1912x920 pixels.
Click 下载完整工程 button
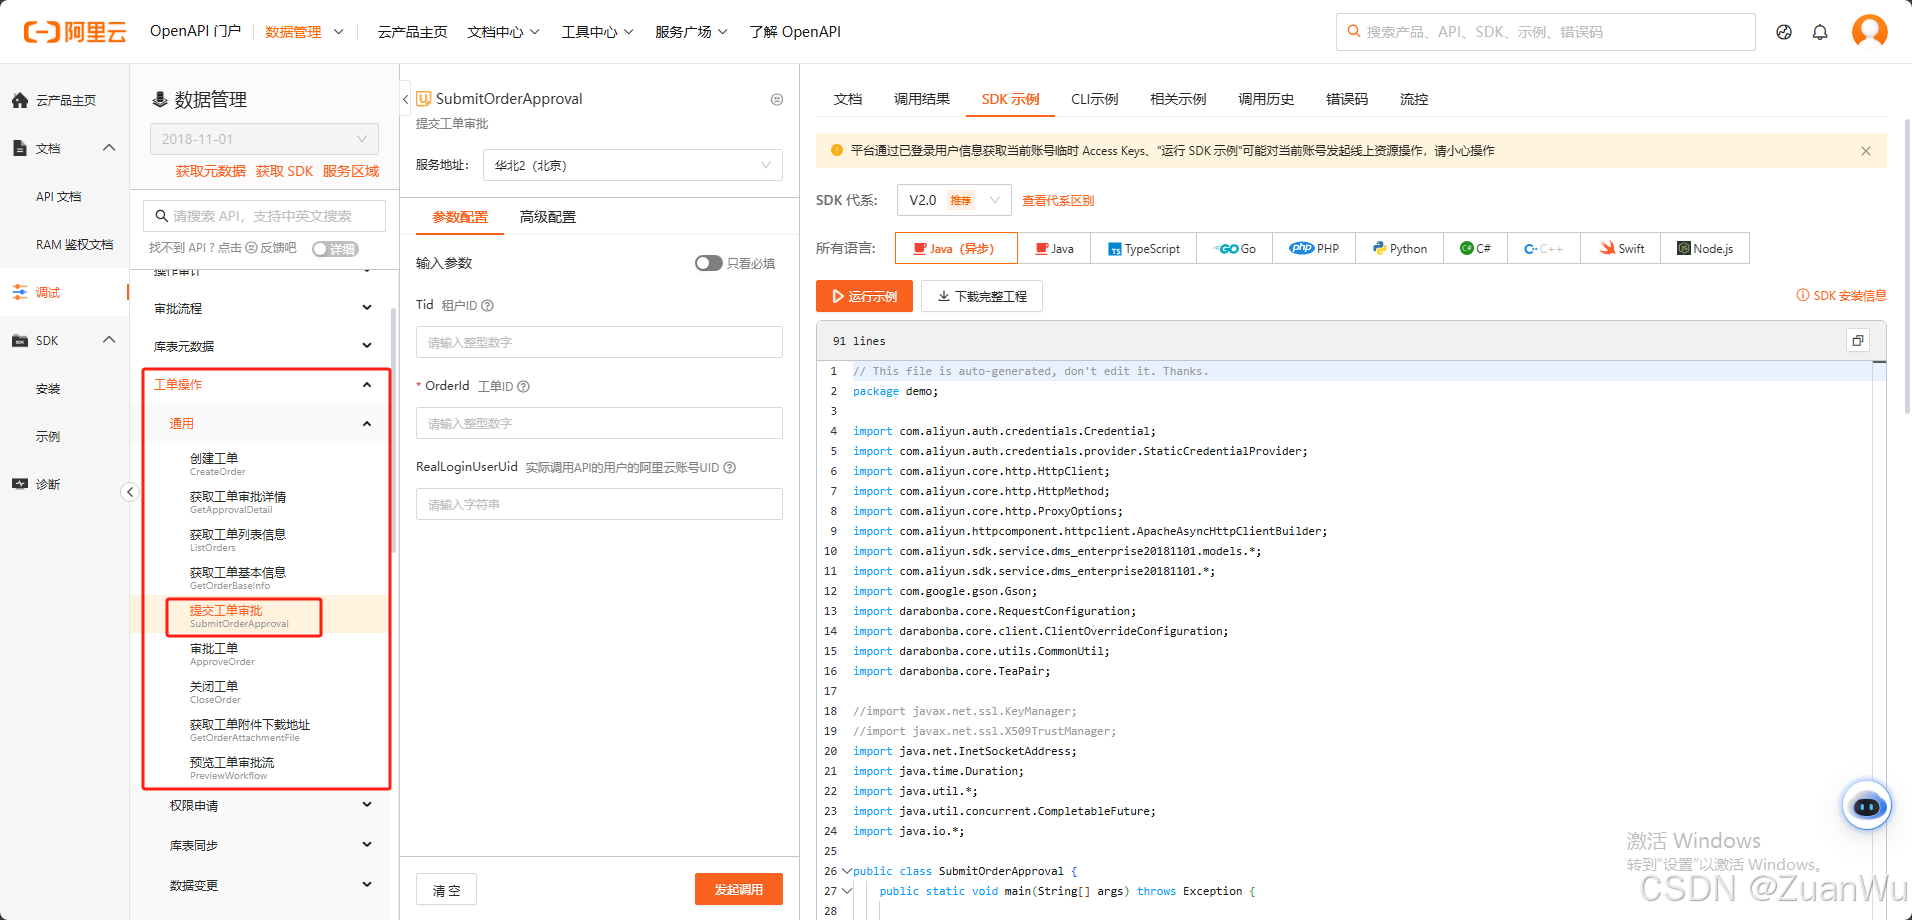[x=982, y=296]
